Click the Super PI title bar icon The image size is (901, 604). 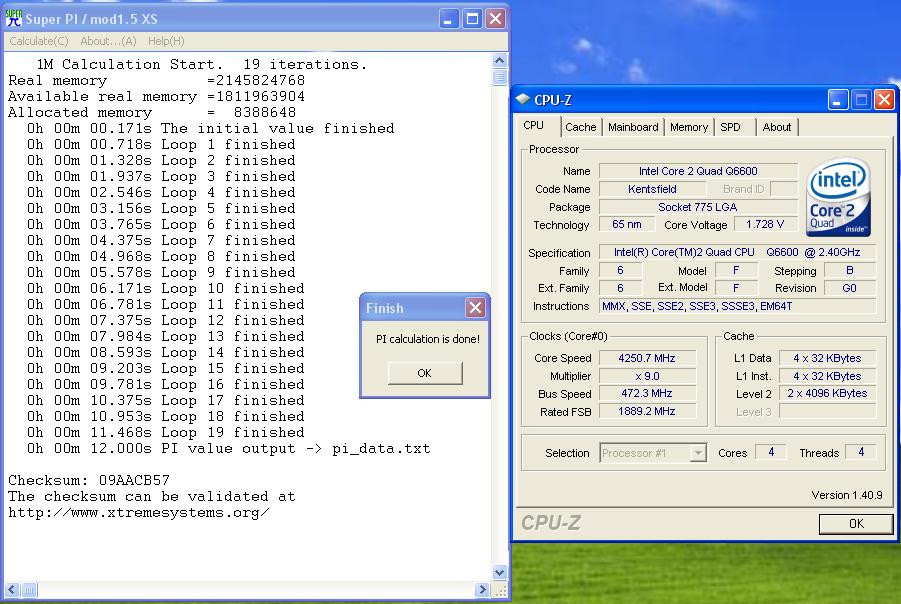coord(14,18)
